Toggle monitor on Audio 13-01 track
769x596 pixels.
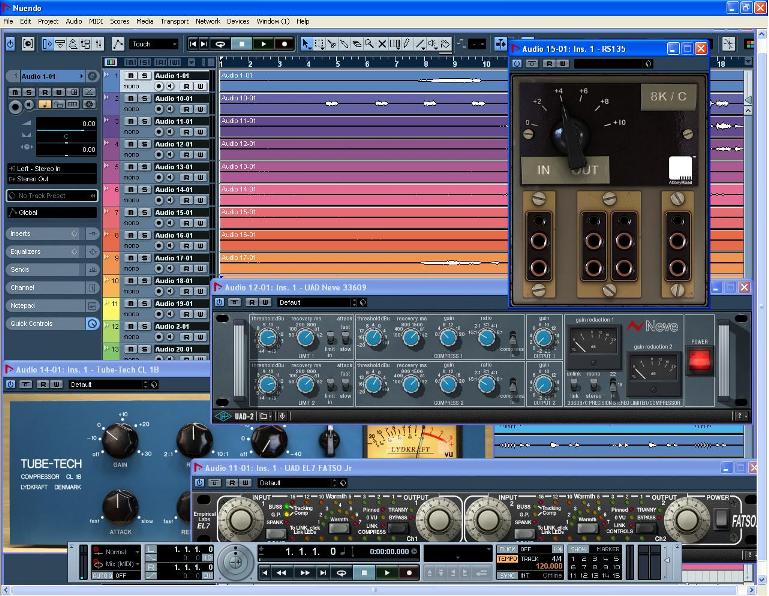[x=170, y=178]
